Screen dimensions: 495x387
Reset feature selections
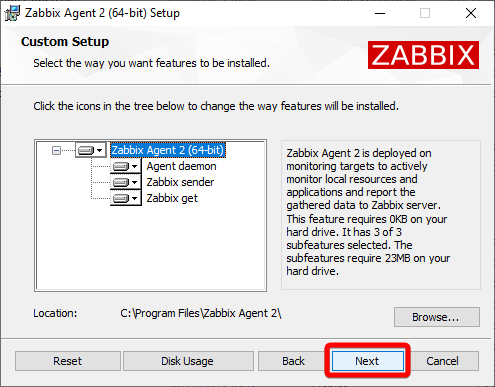click(68, 361)
